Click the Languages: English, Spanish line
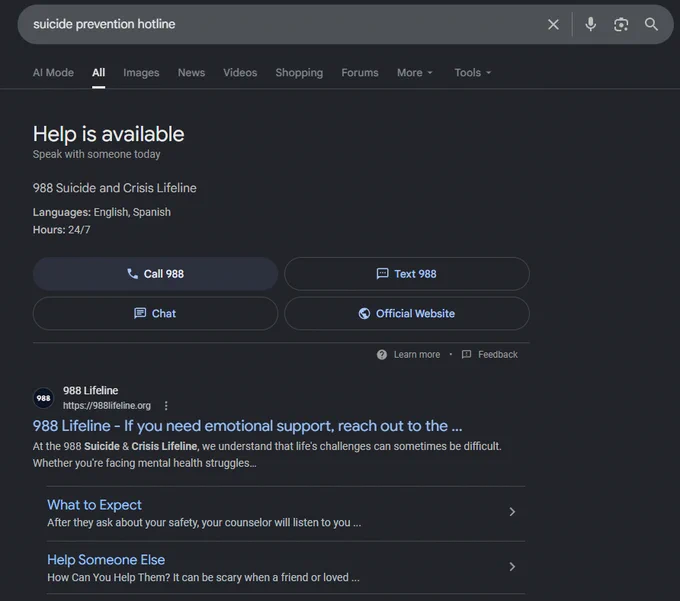Viewport: 680px width, 601px height. pos(101,212)
